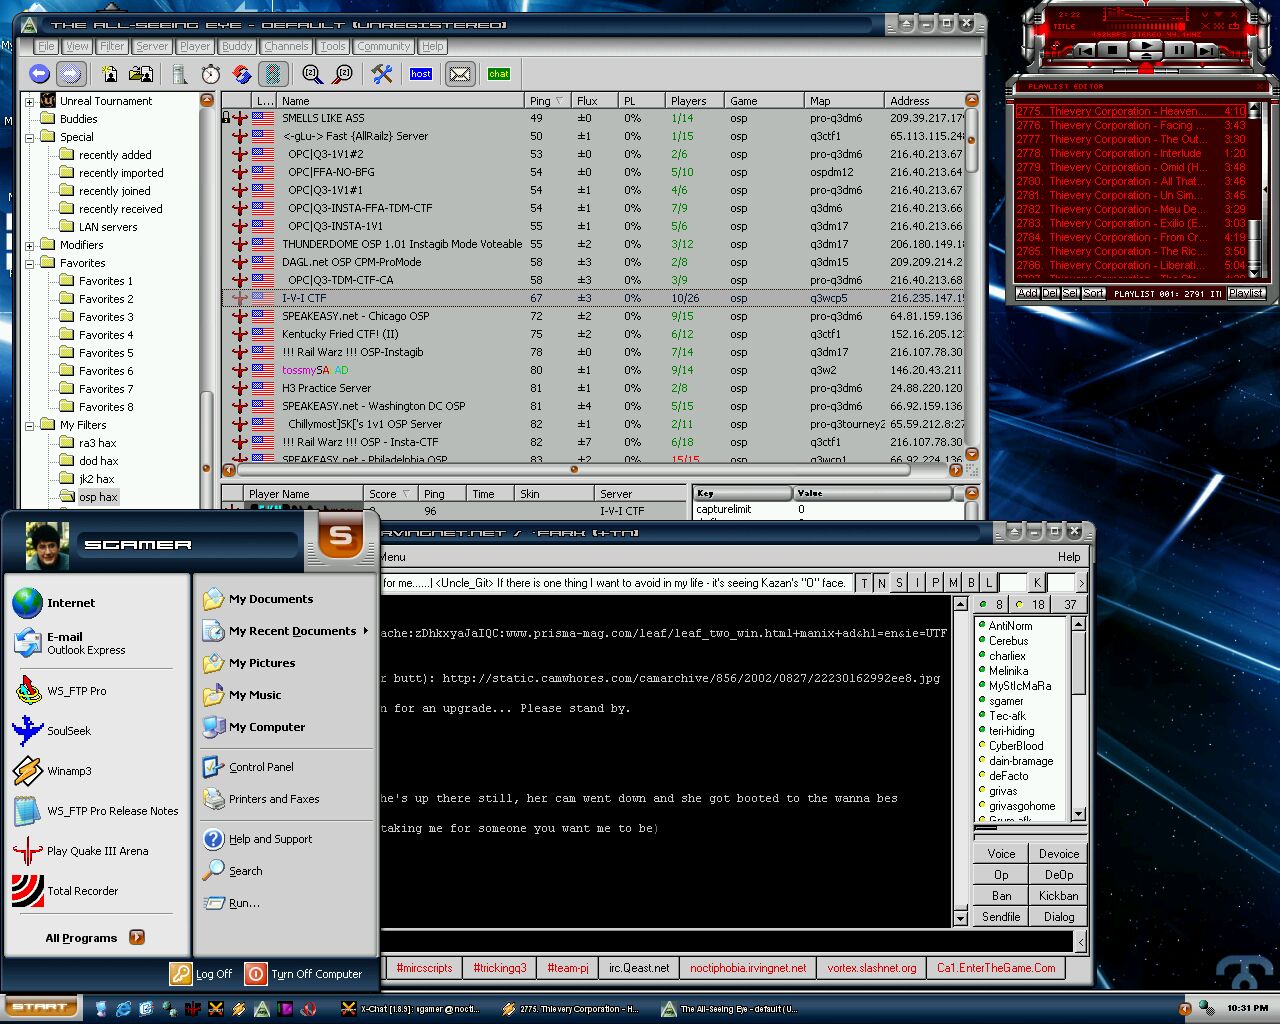1280x1024 pixels.
Task: Select user Melinika in X-Chat user list
Action: click(1009, 671)
